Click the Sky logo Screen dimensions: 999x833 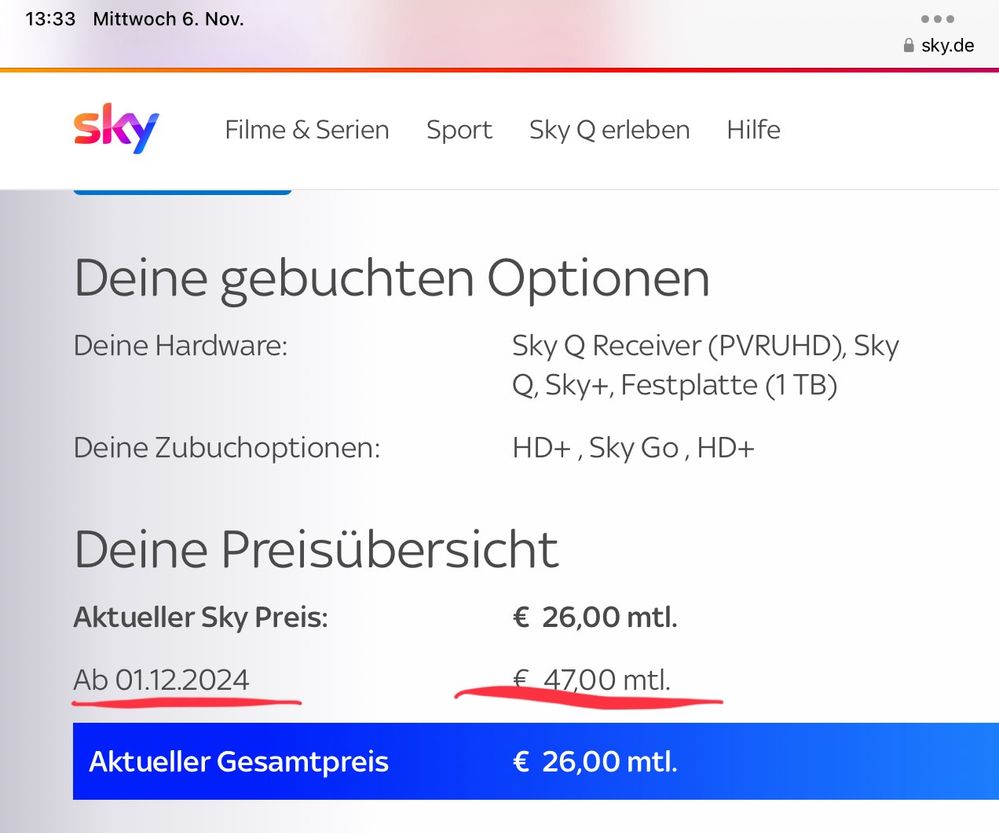click(x=116, y=130)
